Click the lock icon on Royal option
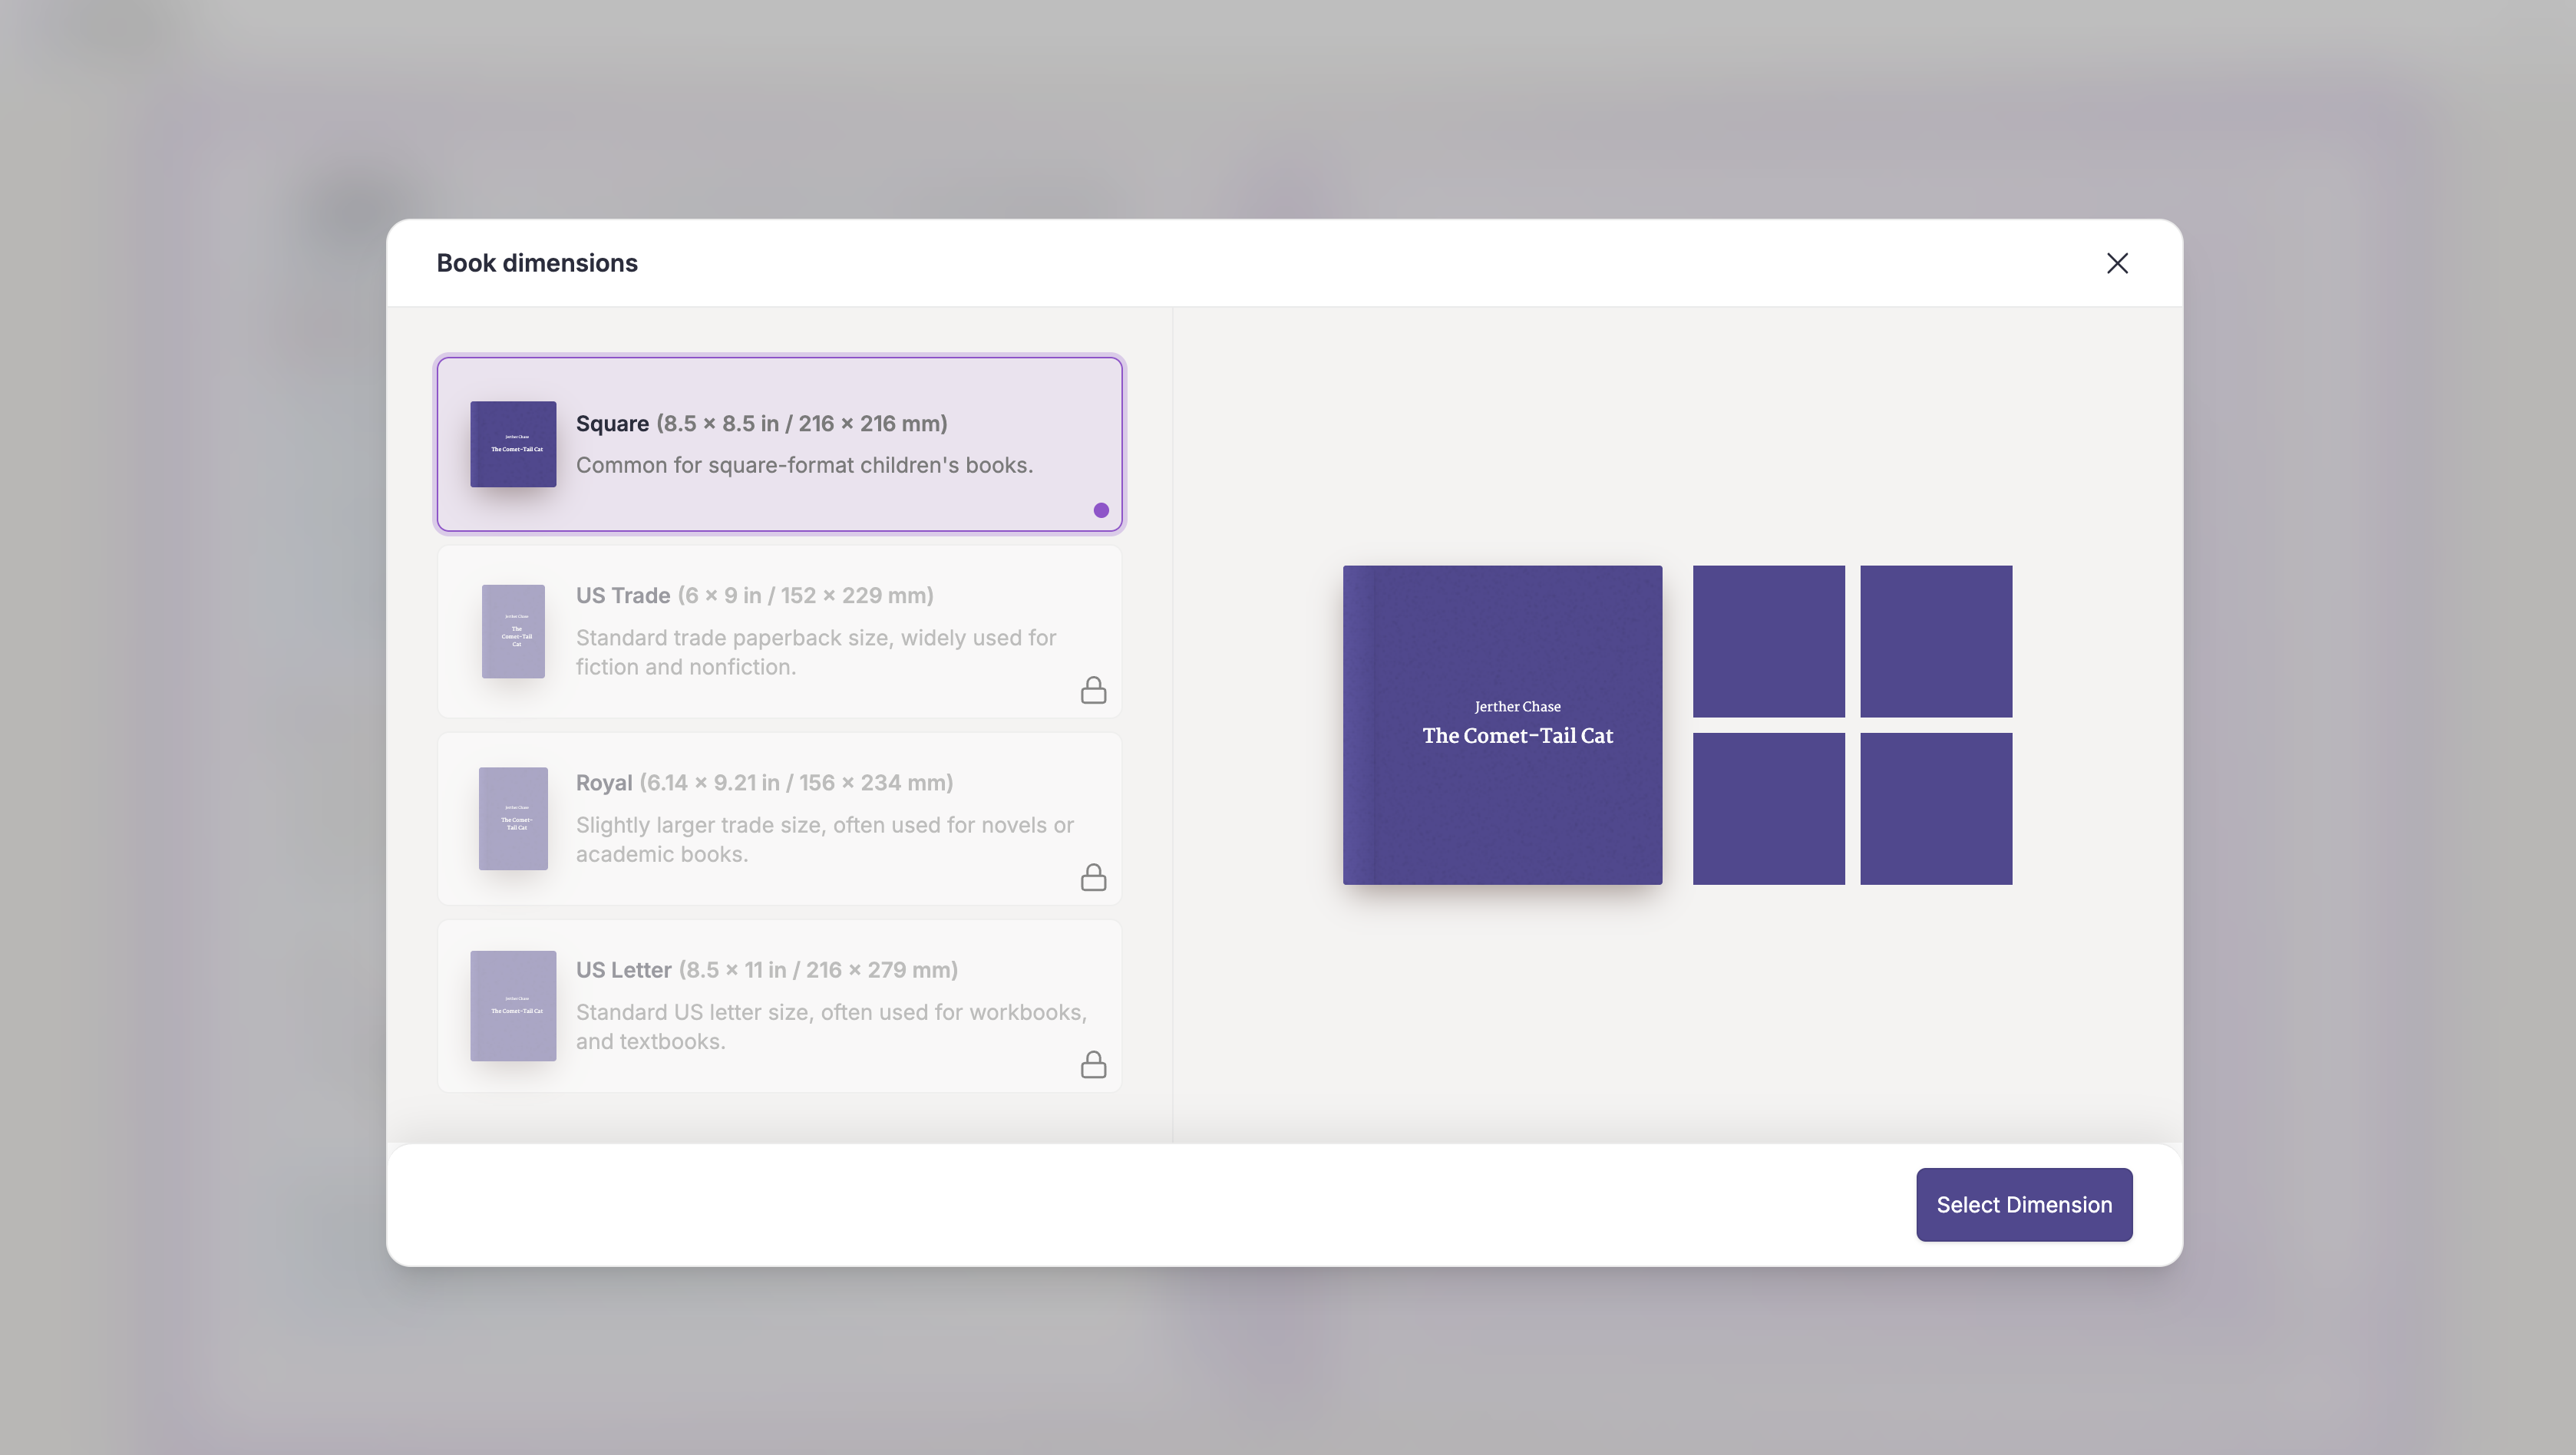The image size is (2576, 1455). tap(1093, 877)
